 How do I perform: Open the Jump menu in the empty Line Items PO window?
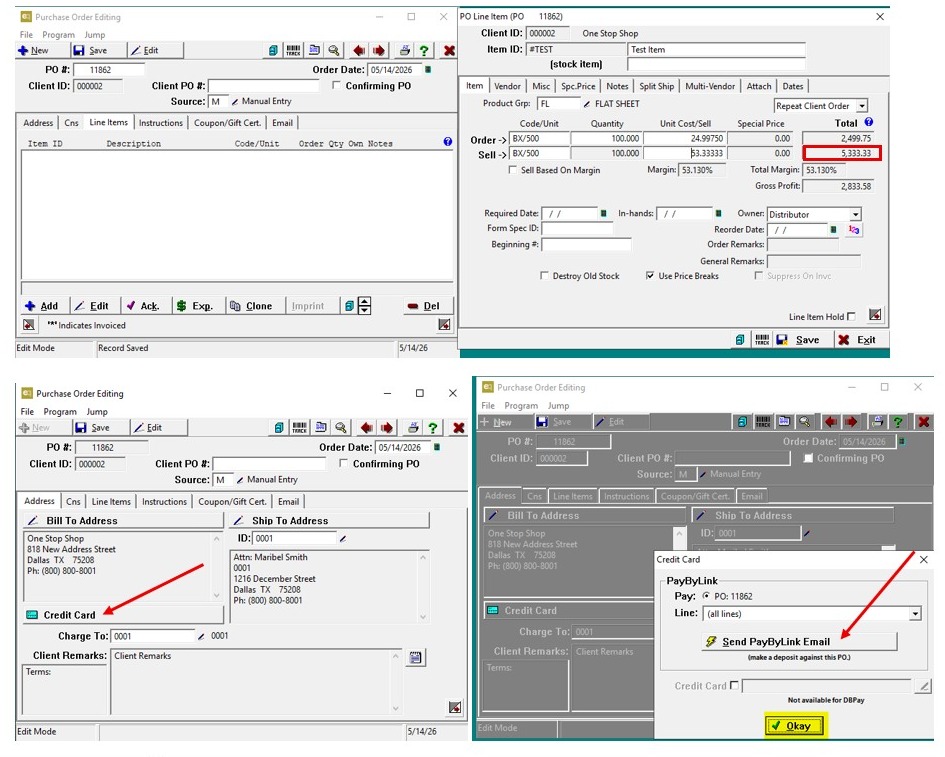(x=95, y=34)
